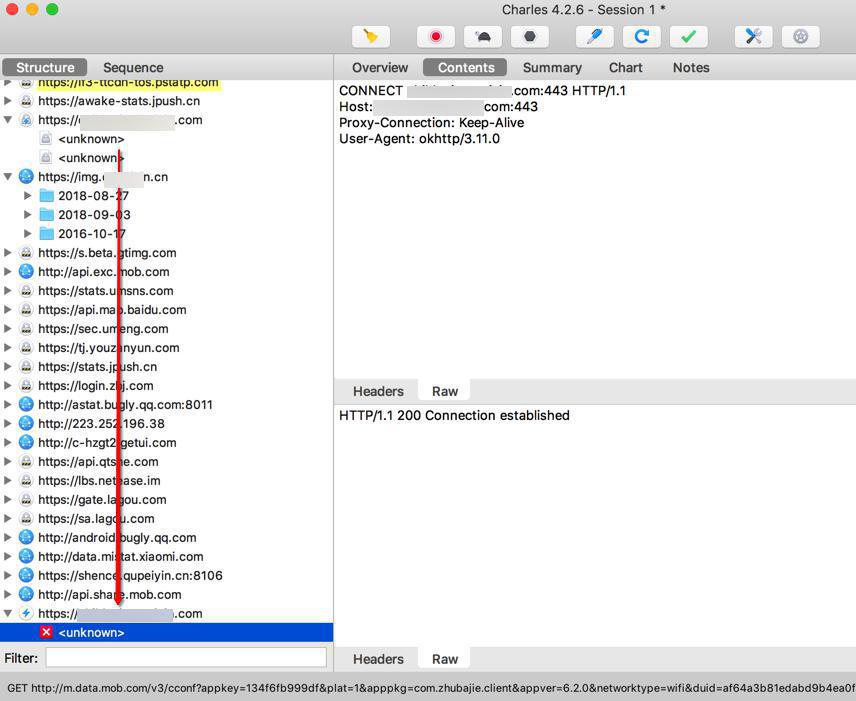Expand the 223.252.196.38 host
Viewport: 856px width, 701px height.
[x=8, y=424]
